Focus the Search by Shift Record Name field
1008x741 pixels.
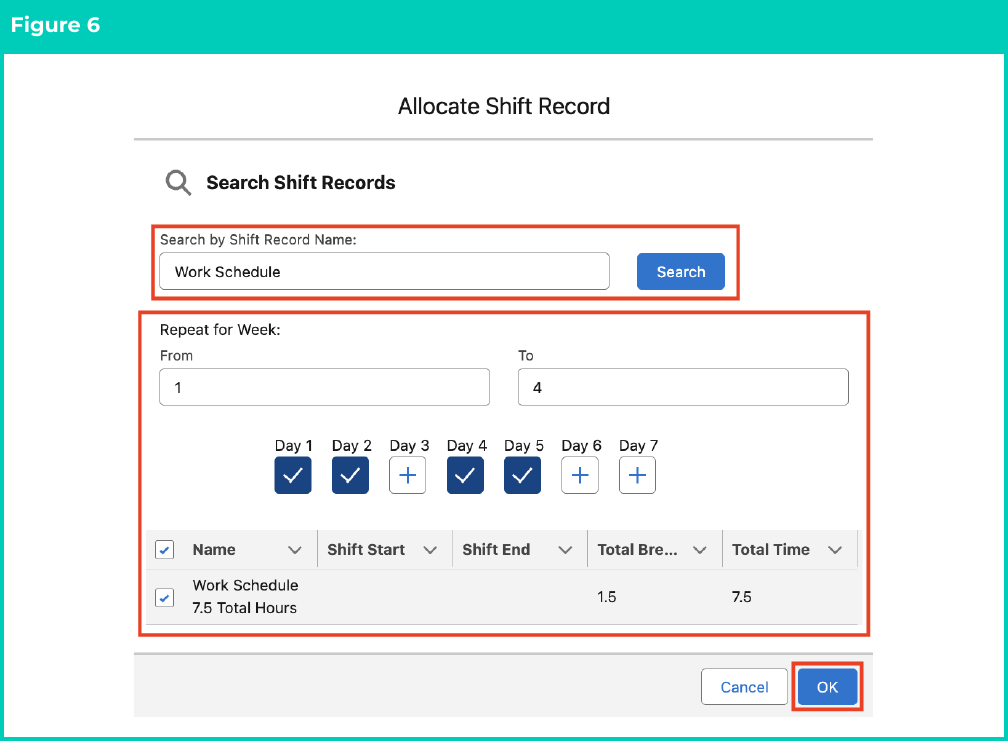(x=384, y=271)
